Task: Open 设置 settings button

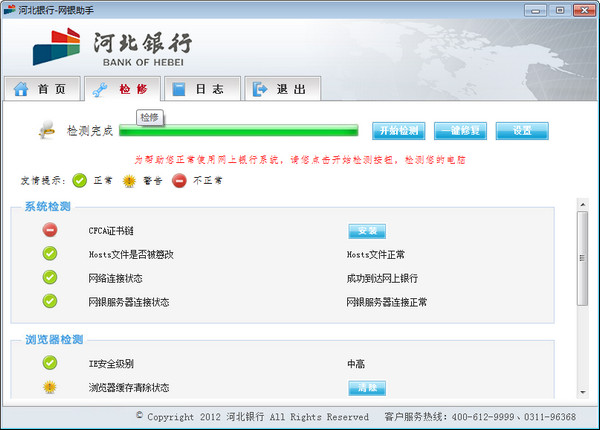Action: (x=522, y=131)
